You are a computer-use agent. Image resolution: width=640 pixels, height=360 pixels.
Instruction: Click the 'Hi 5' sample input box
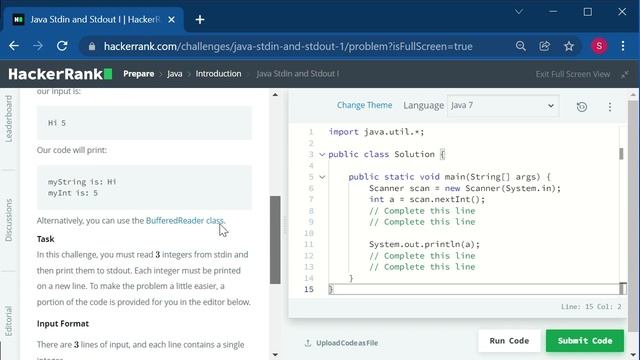pyautogui.click(x=144, y=123)
